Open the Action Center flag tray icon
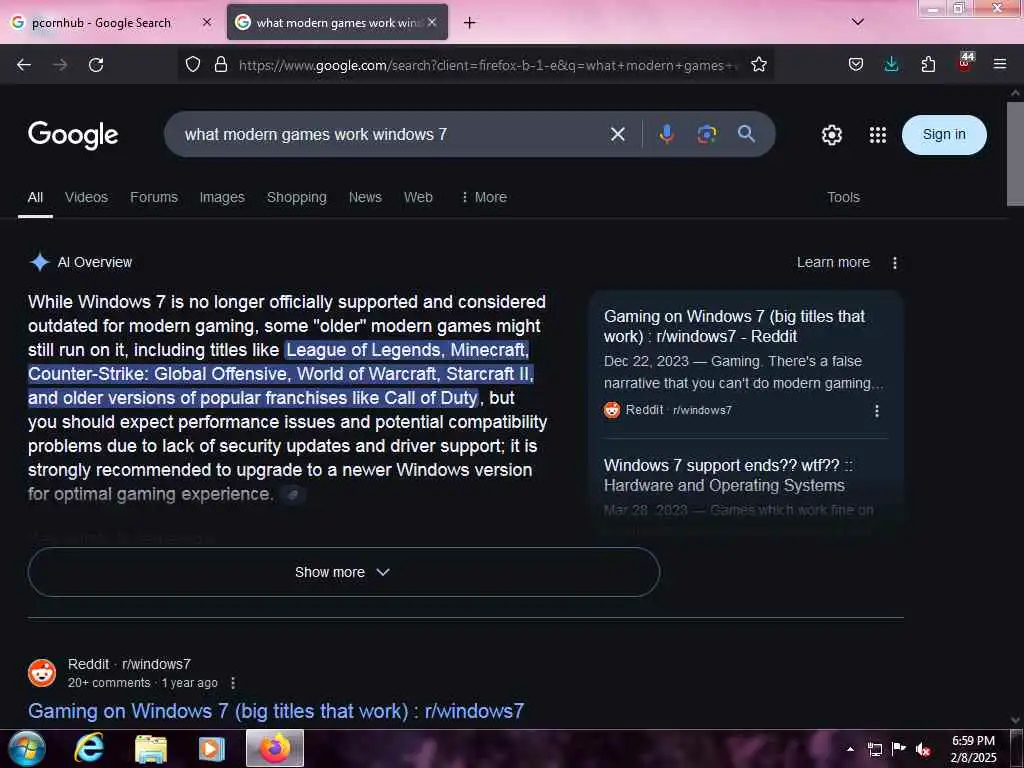1024x768 pixels. (899, 748)
